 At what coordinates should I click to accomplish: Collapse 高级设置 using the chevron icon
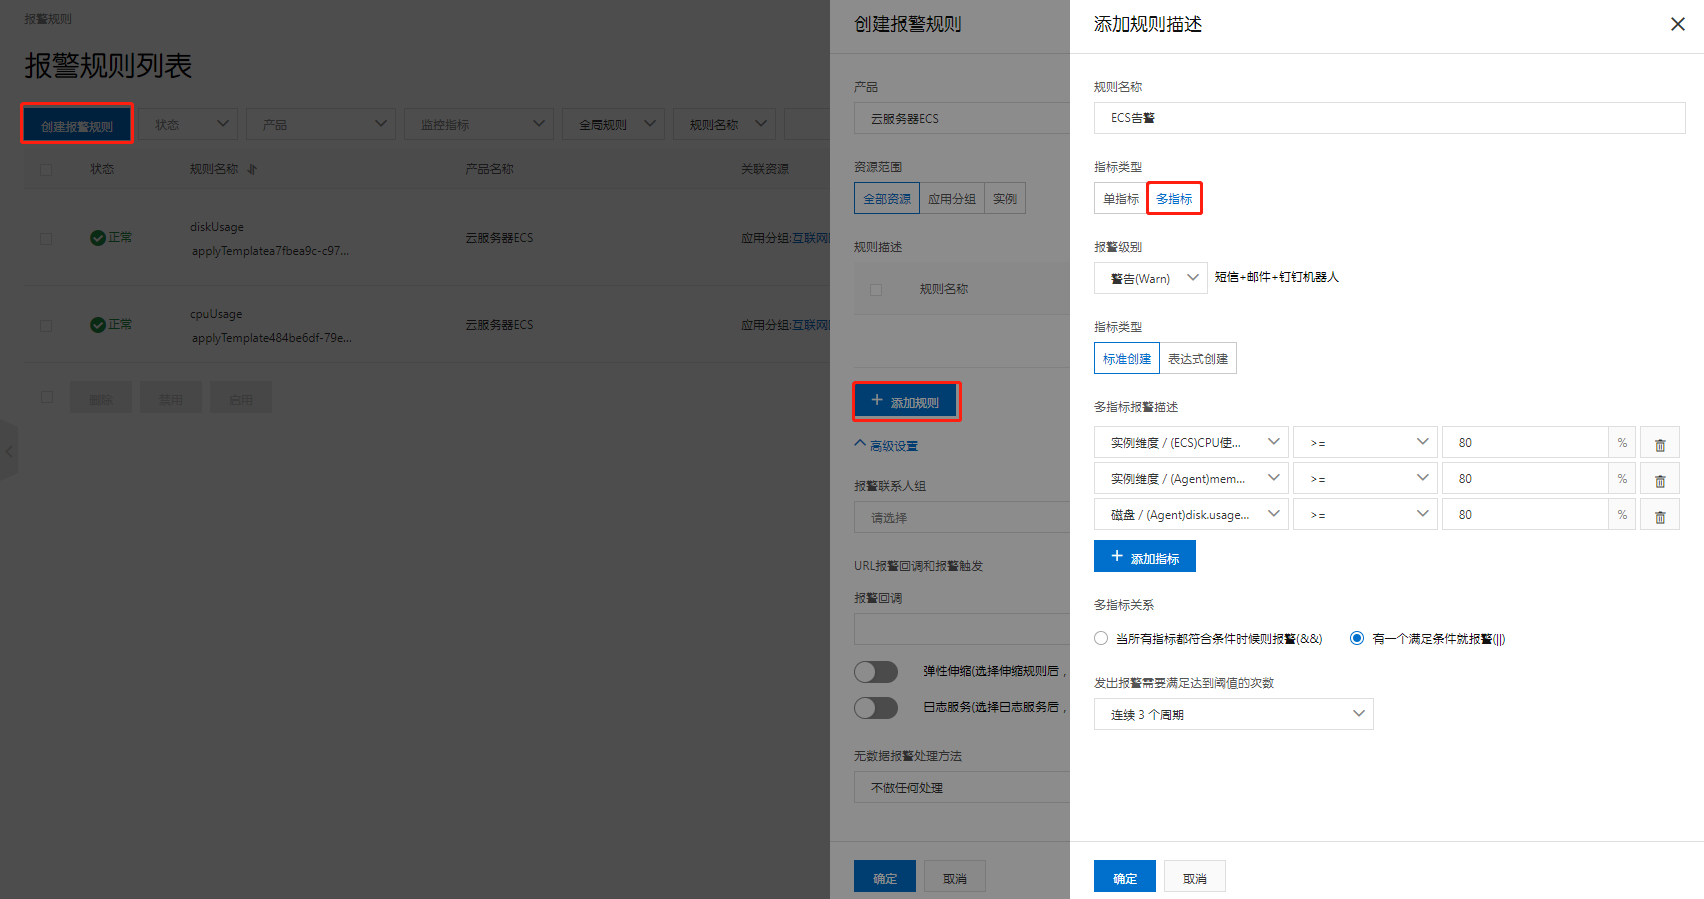(860, 444)
